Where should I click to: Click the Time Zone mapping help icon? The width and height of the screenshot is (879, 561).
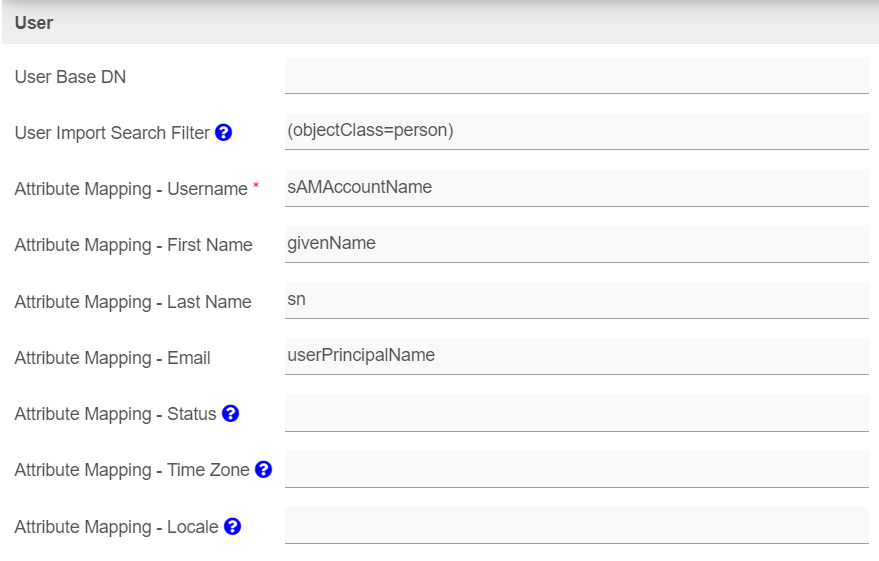point(263,469)
